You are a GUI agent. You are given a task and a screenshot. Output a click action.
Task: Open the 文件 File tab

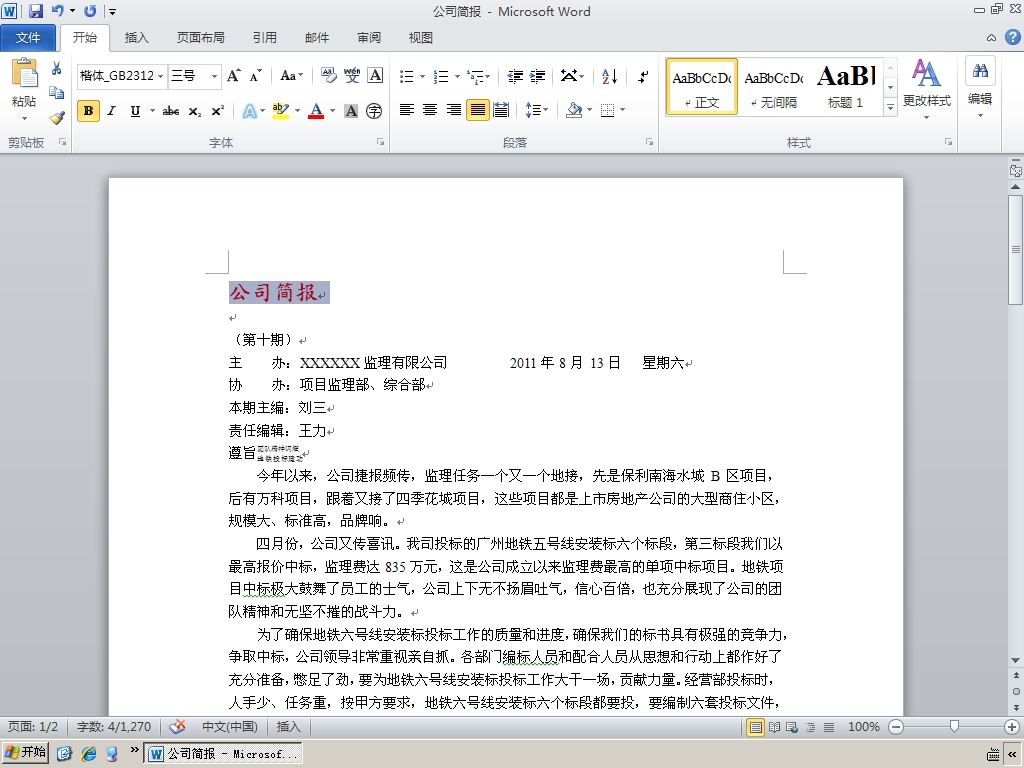click(x=27, y=38)
